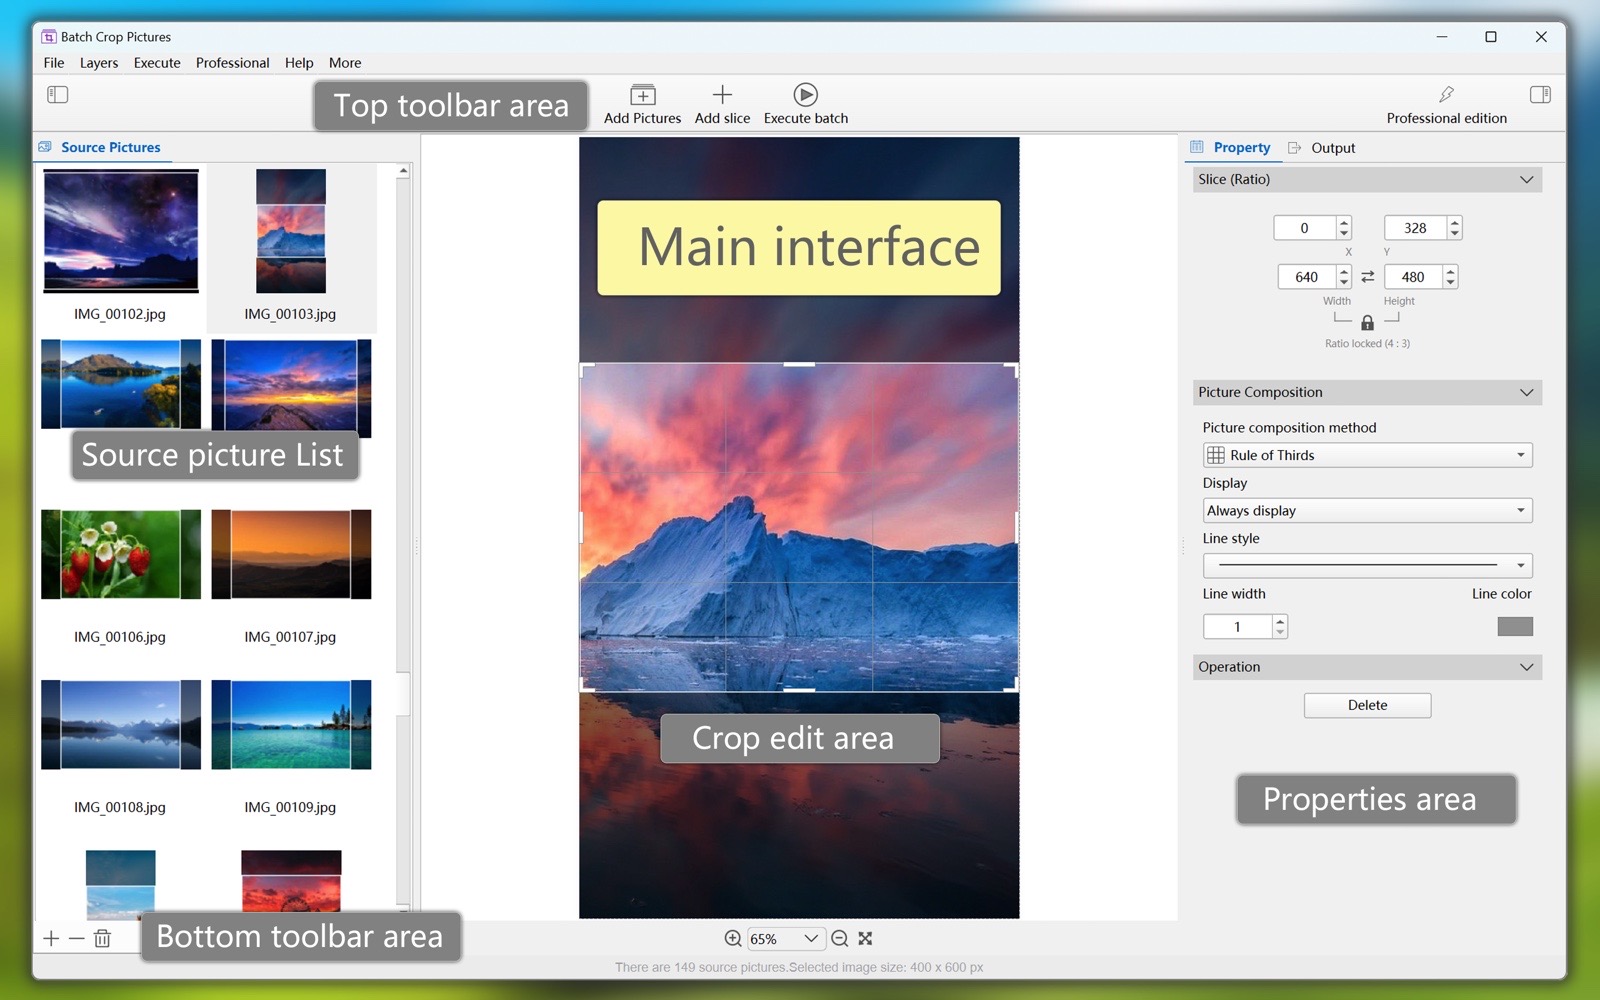The height and width of the screenshot is (1000, 1600).
Task: Click the Add slice plus icon
Action: [x=722, y=95]
